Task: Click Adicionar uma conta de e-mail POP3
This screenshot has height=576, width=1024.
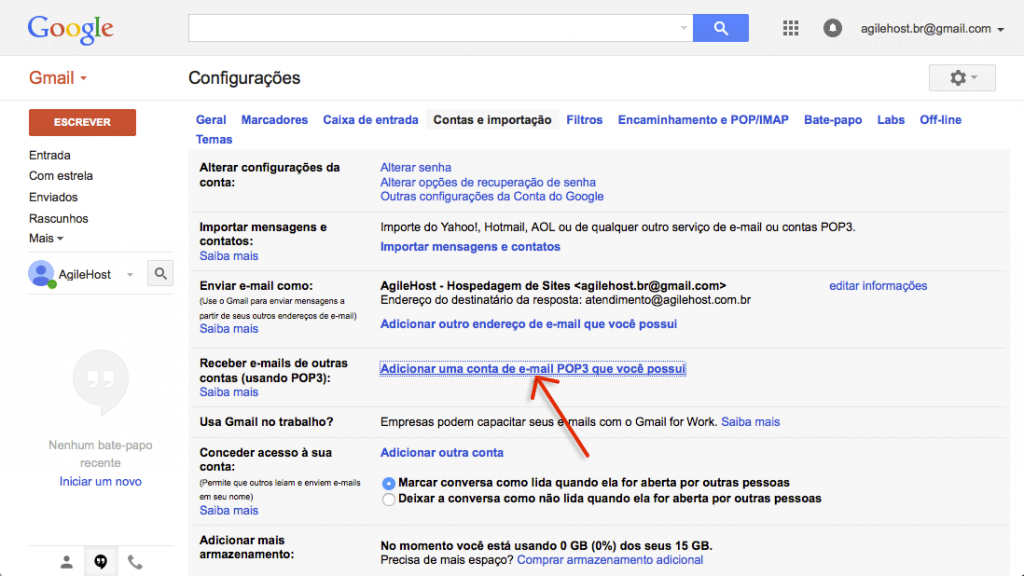Action: (x=533, y=369)
